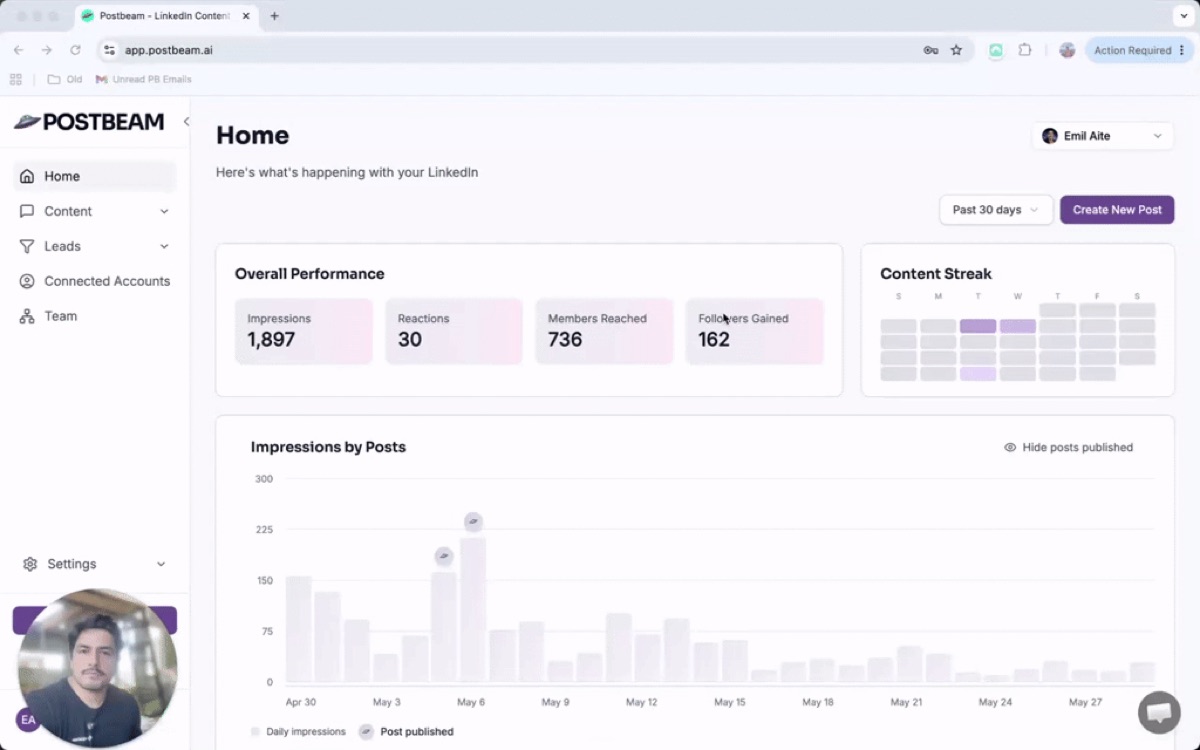Expand the Leads chevron
The width and height of the screenshot is (1200, 750).
tap(164, 246)
